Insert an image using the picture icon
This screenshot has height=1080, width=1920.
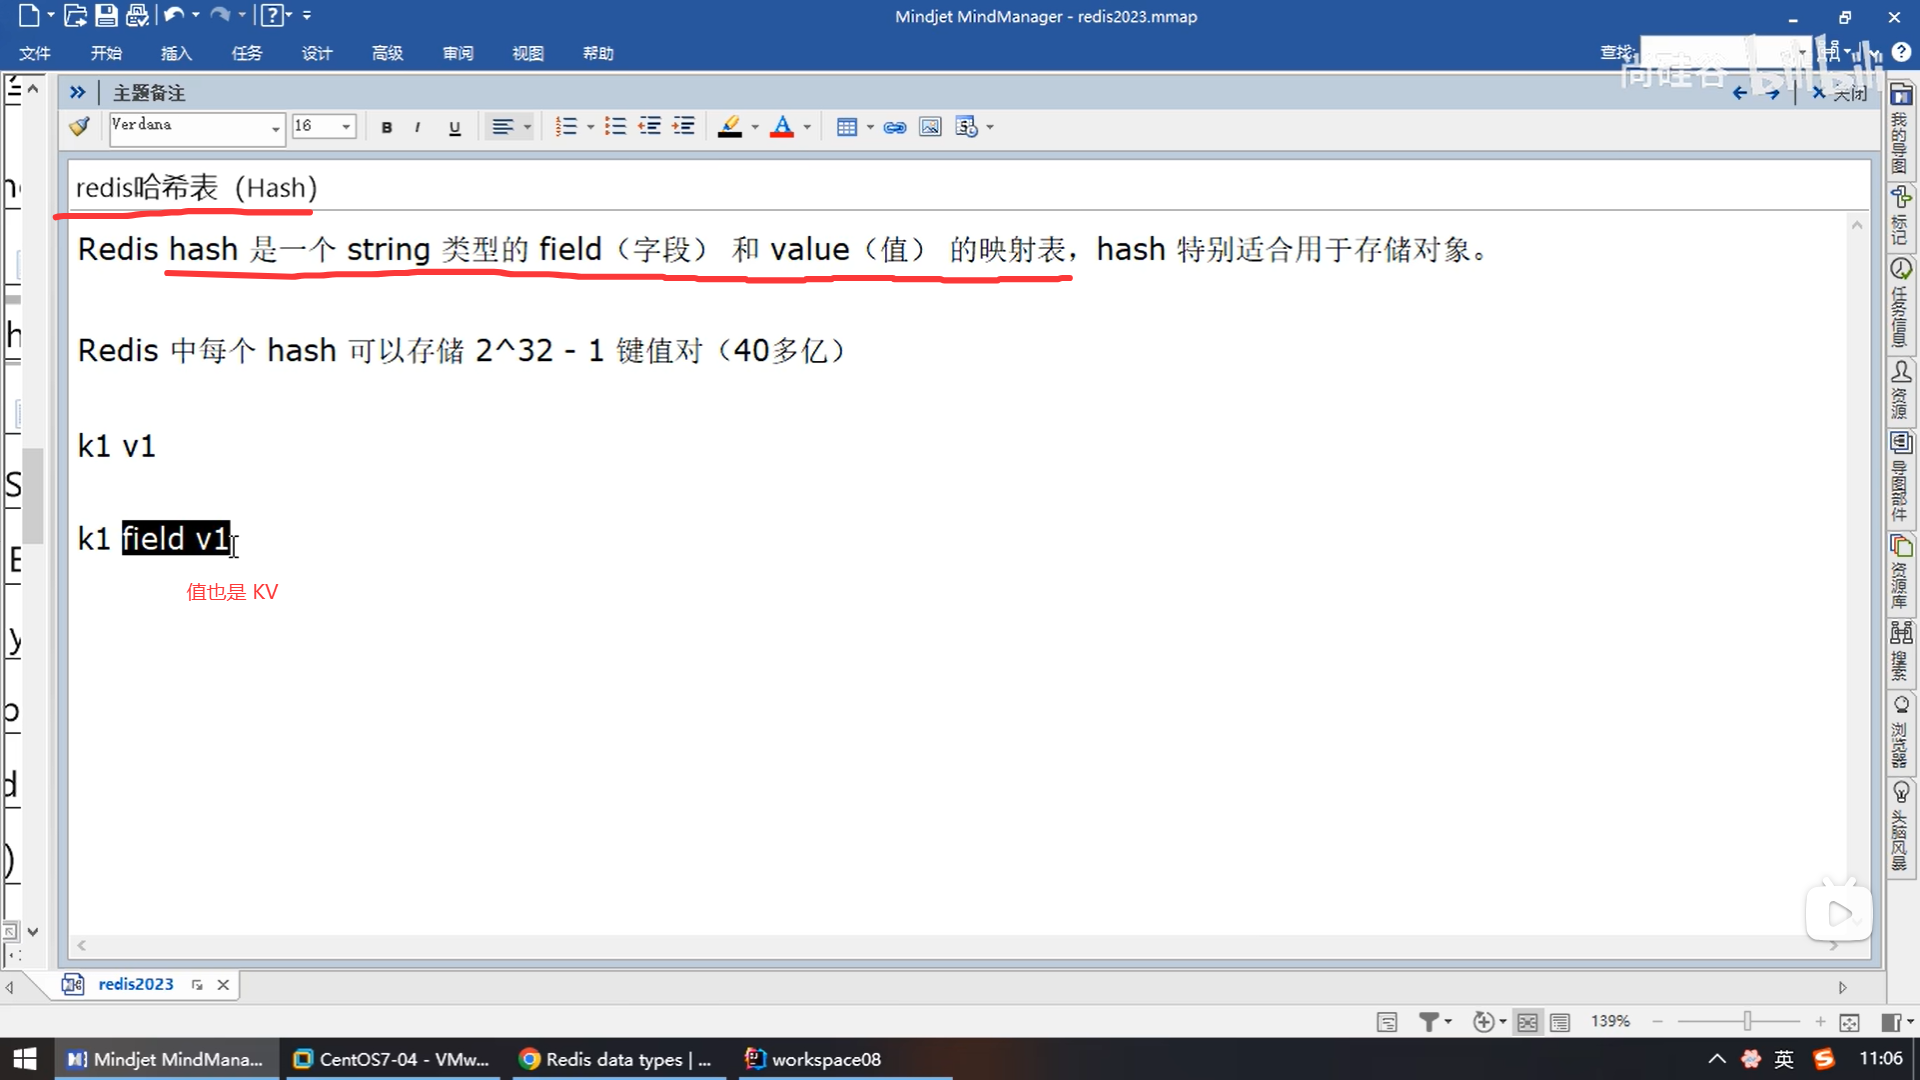pyautogui.click(x=930, y=127)
